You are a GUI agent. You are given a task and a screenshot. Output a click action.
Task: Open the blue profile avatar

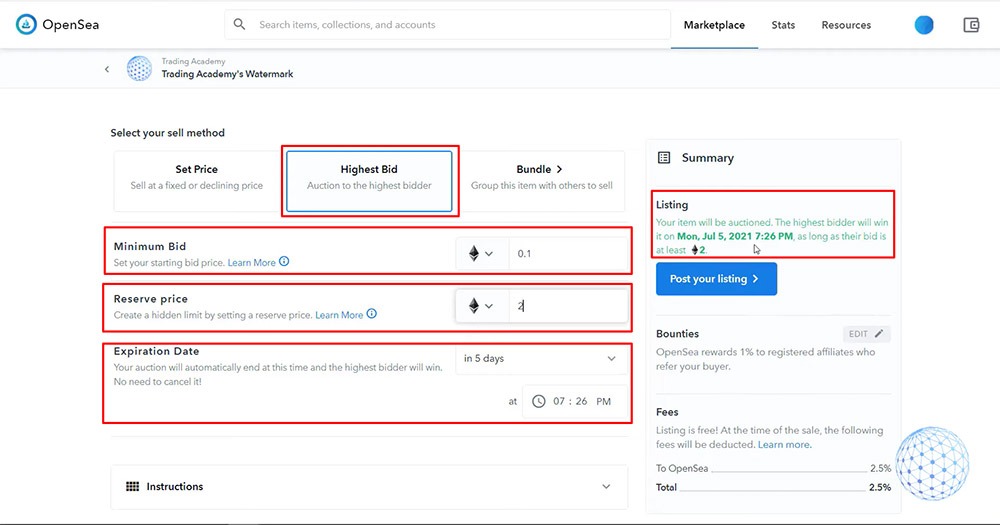point(924,25)
